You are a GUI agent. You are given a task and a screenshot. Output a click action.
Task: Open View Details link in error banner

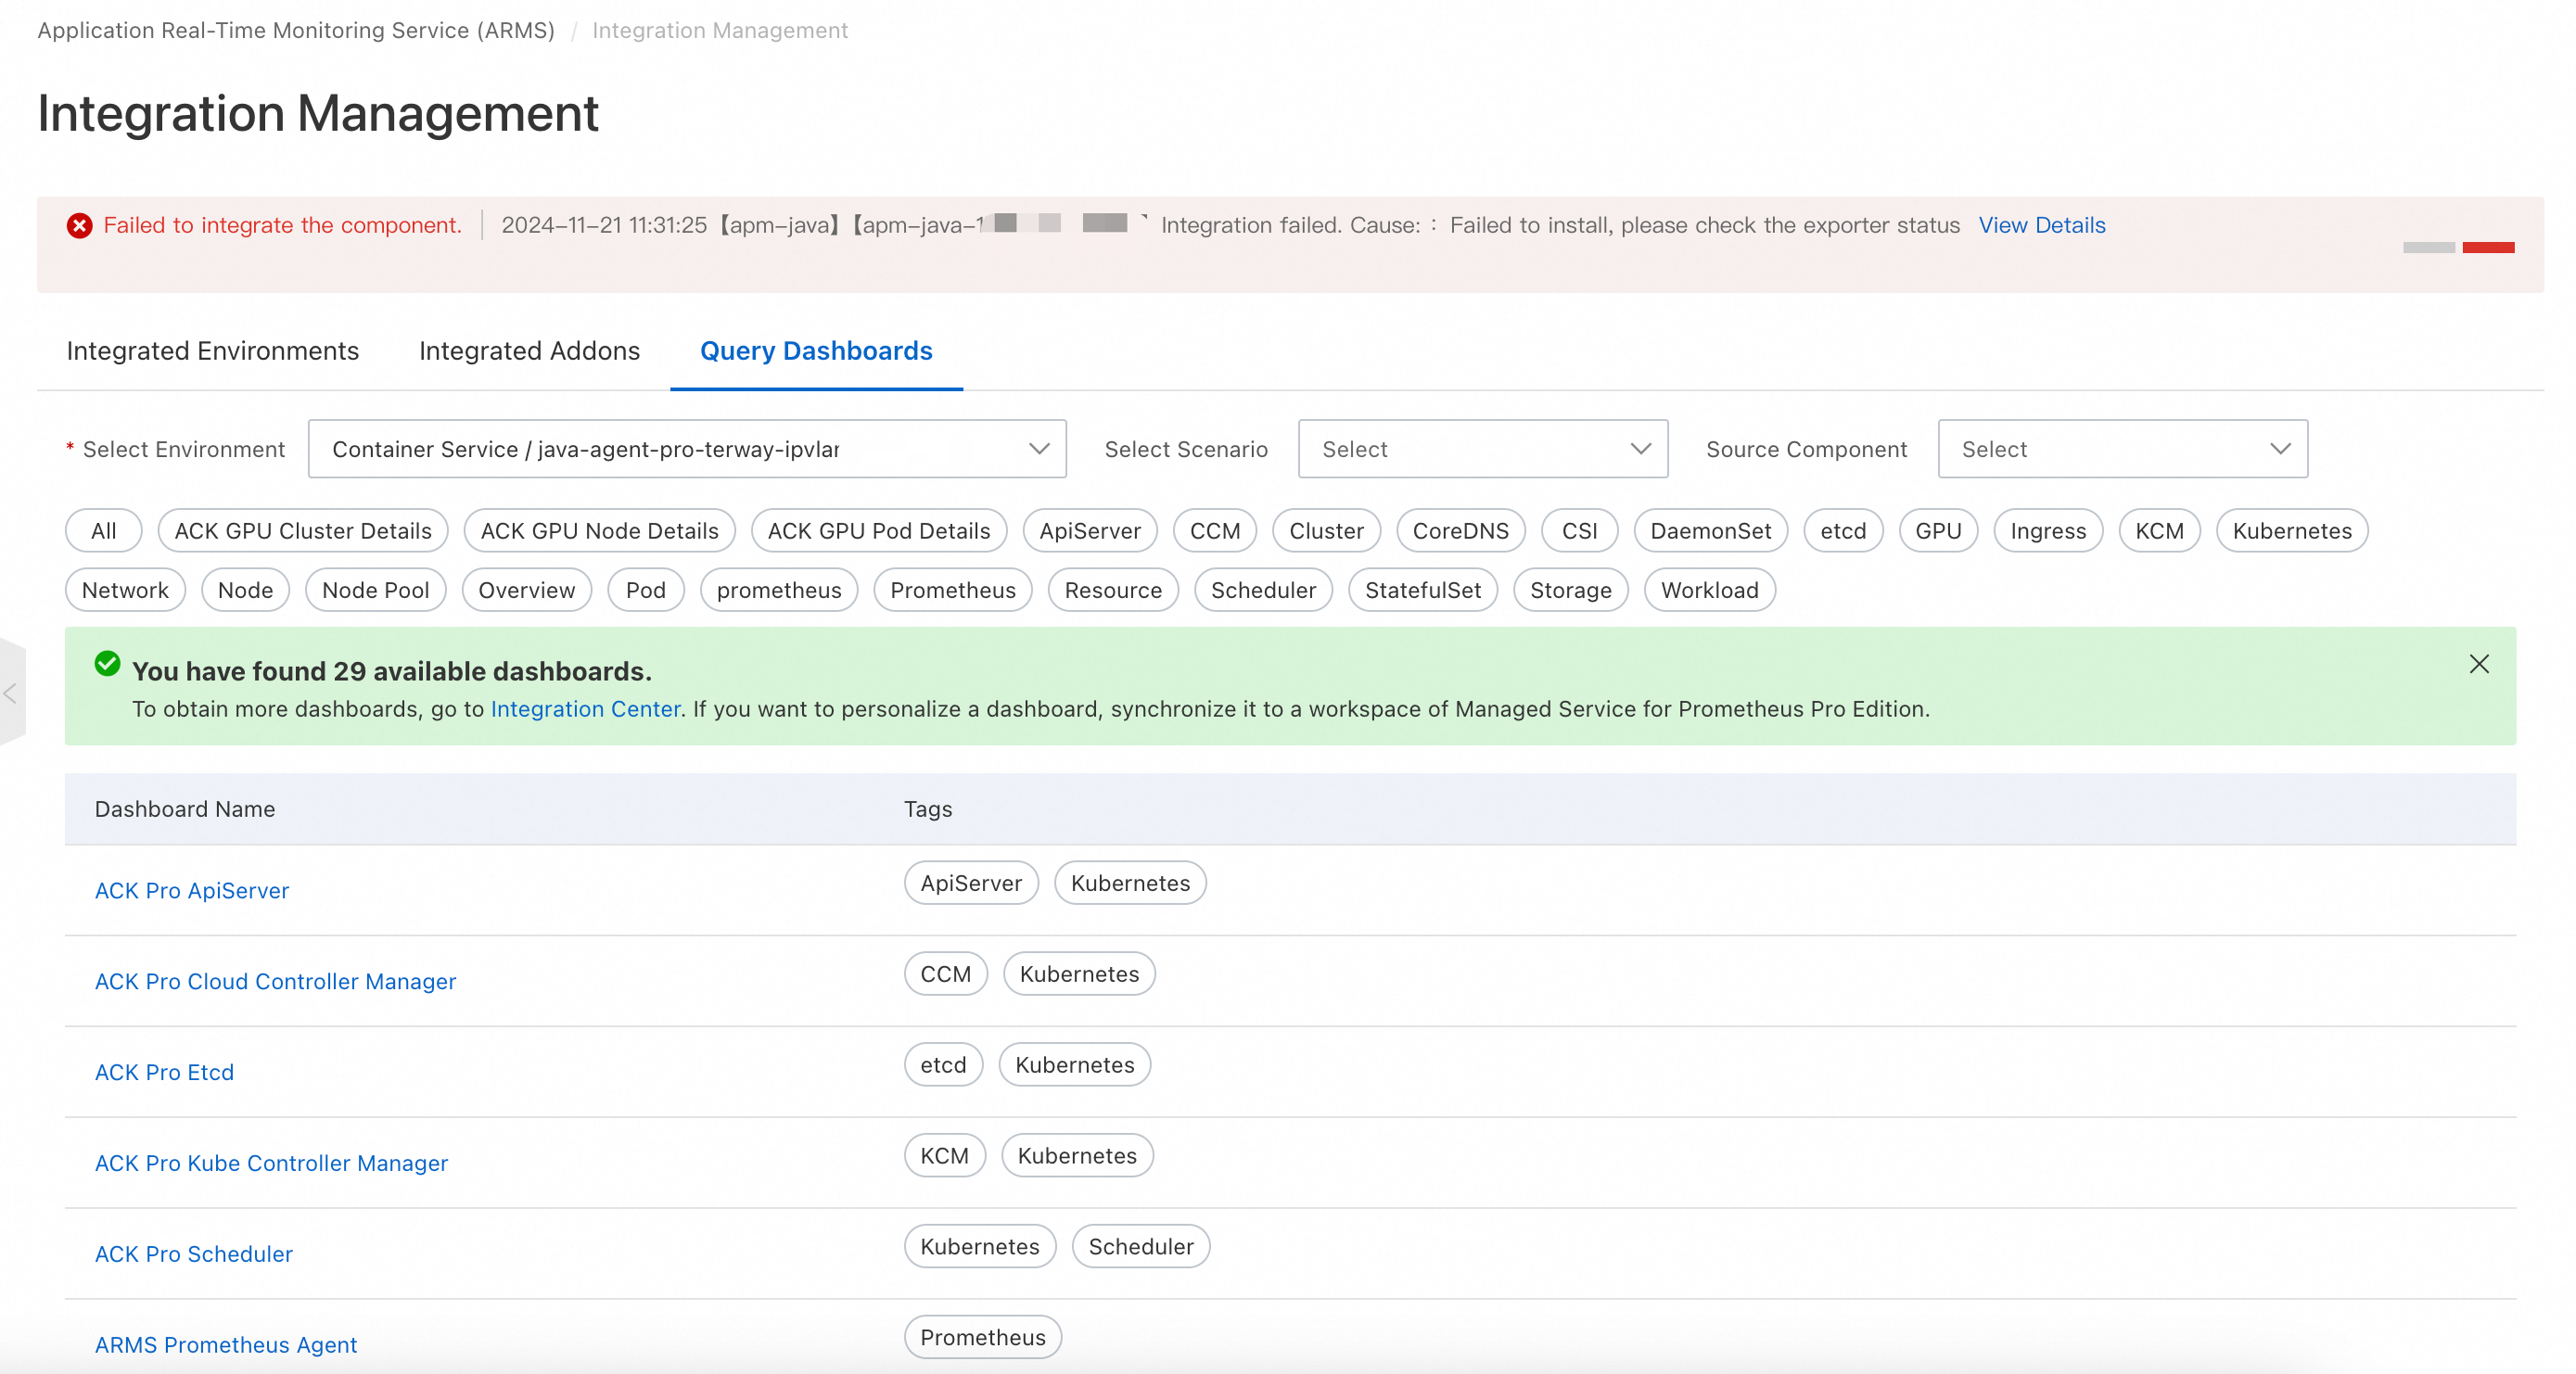click(2041, 225)
